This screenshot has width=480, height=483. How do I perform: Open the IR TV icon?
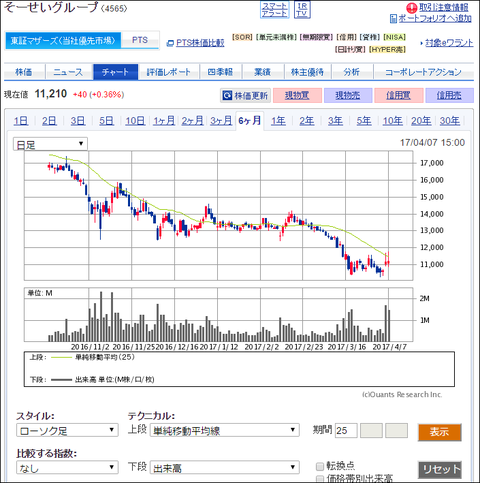[x=302, y=10]
